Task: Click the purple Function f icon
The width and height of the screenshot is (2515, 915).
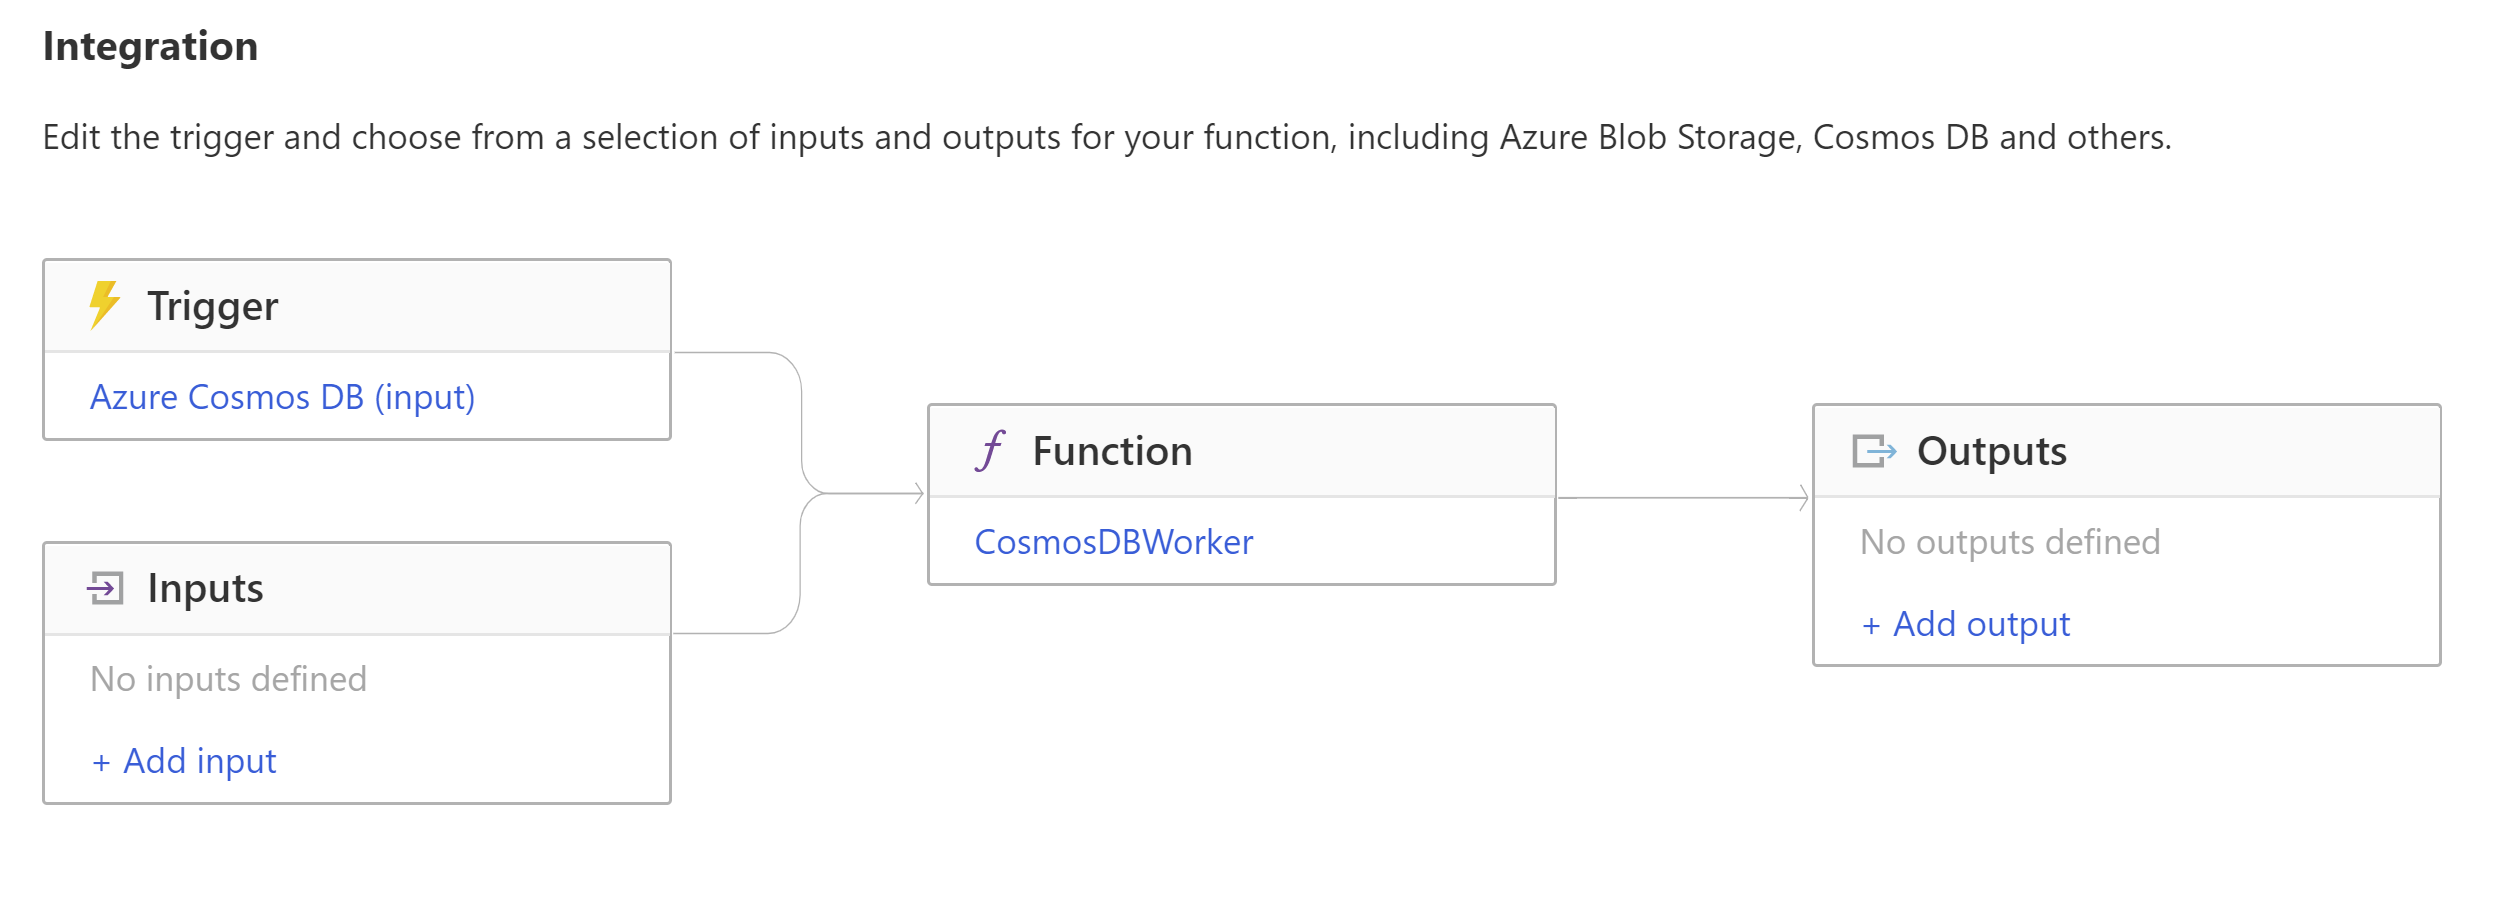Action: click(x=990, y=451)
